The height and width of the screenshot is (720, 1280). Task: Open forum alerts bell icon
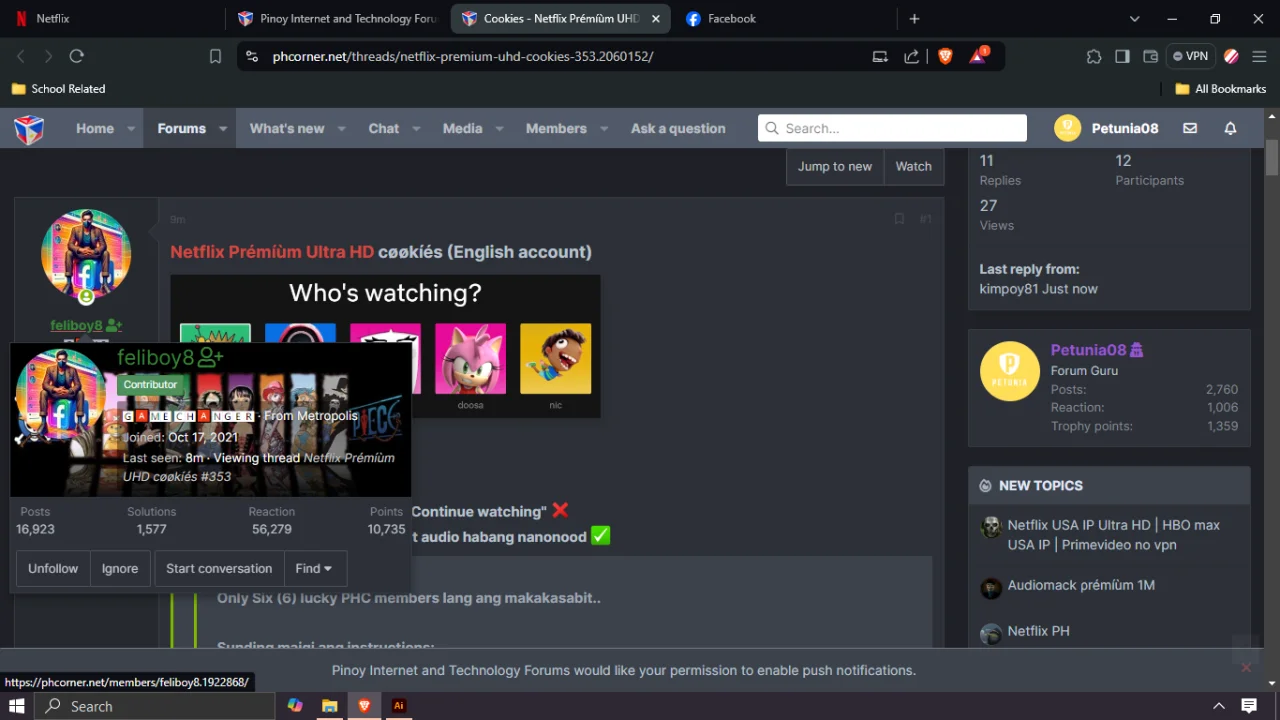[1230, 128]
